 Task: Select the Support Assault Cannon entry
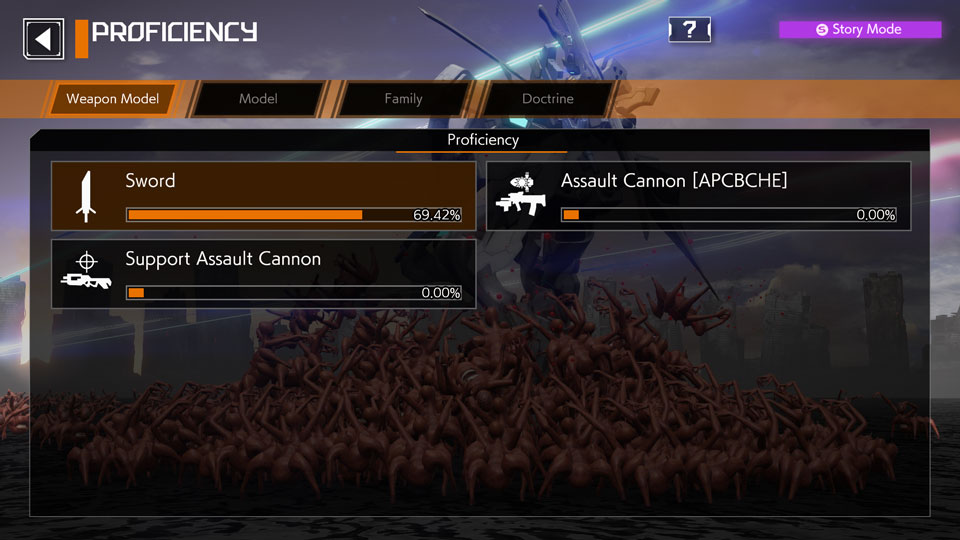tap(264, 274)
